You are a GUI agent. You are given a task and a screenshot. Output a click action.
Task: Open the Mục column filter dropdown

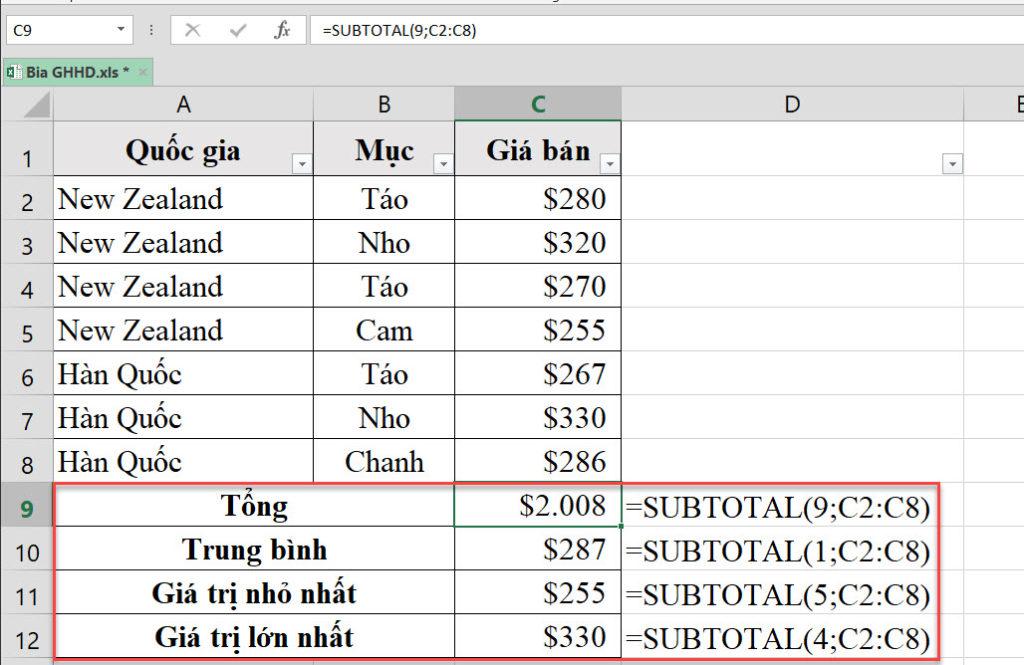click(442, 161)
